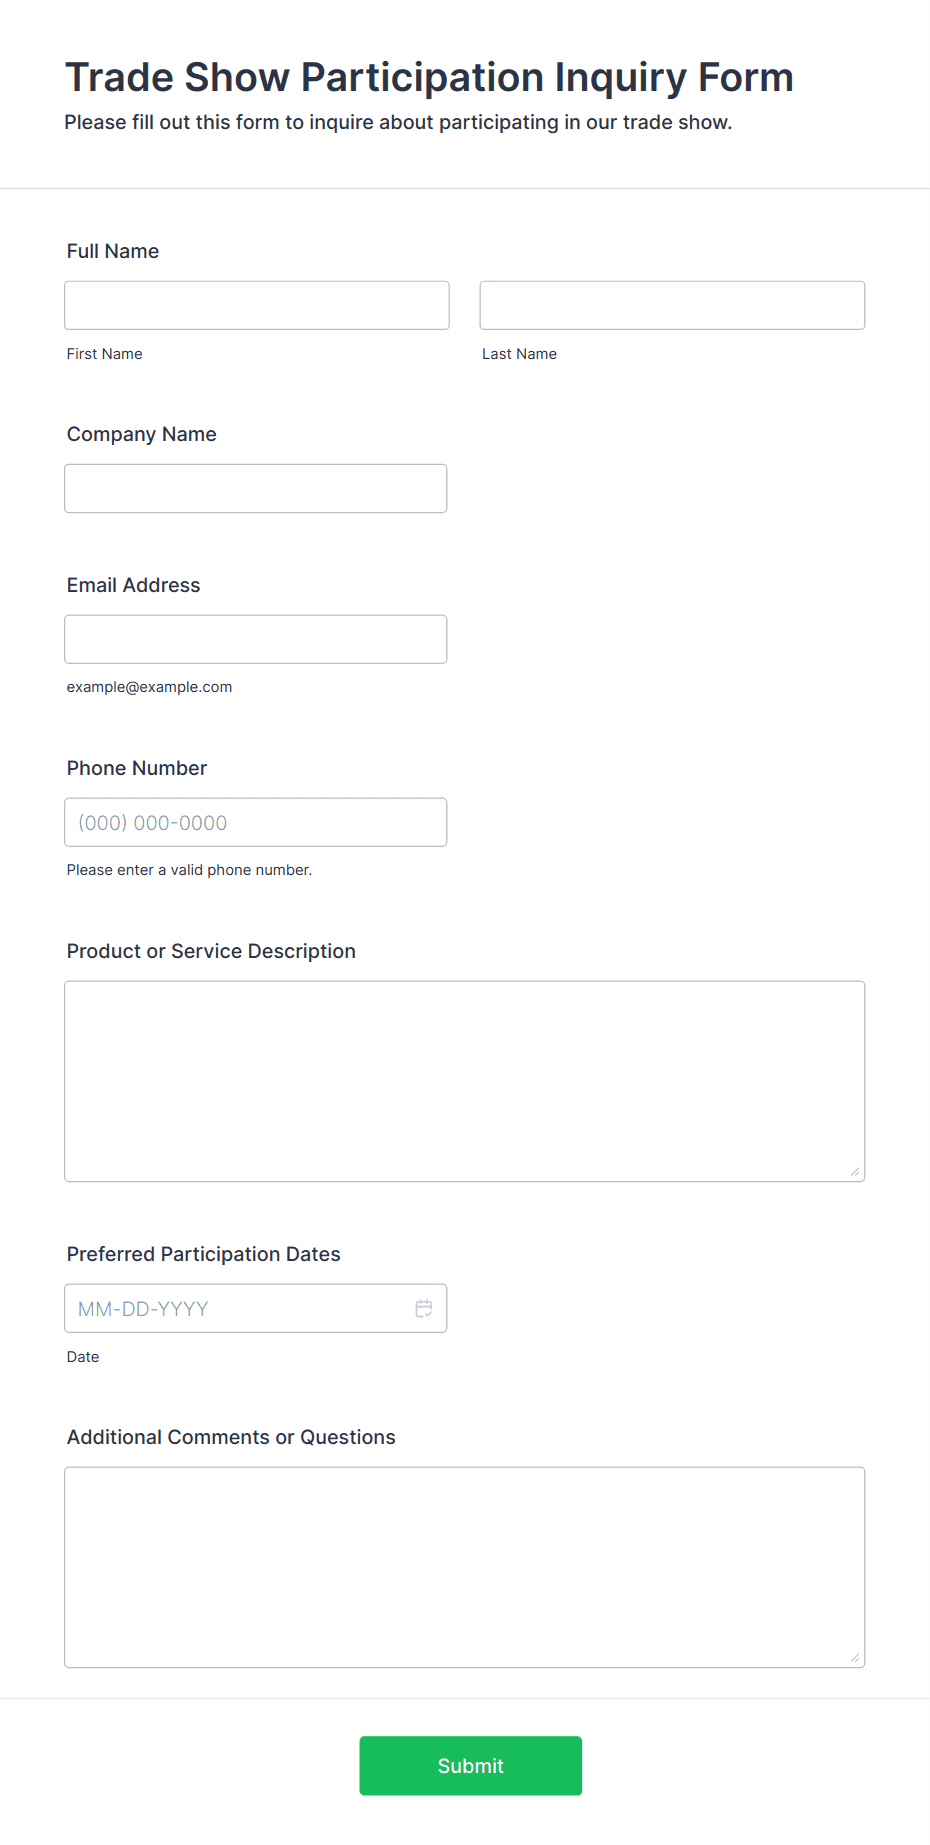Submit the inquiry form

(471, 1766)
